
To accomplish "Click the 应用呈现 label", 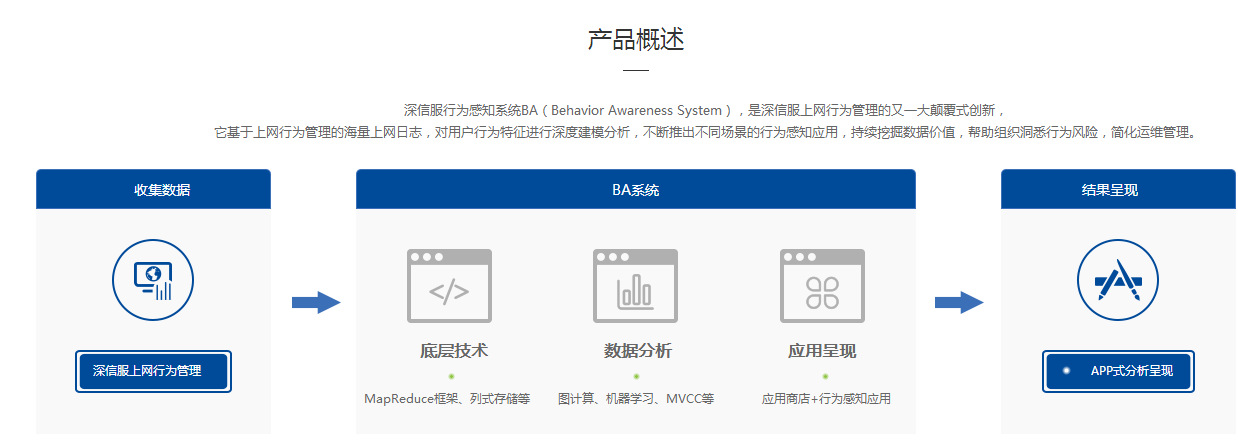I will [822, 351].
